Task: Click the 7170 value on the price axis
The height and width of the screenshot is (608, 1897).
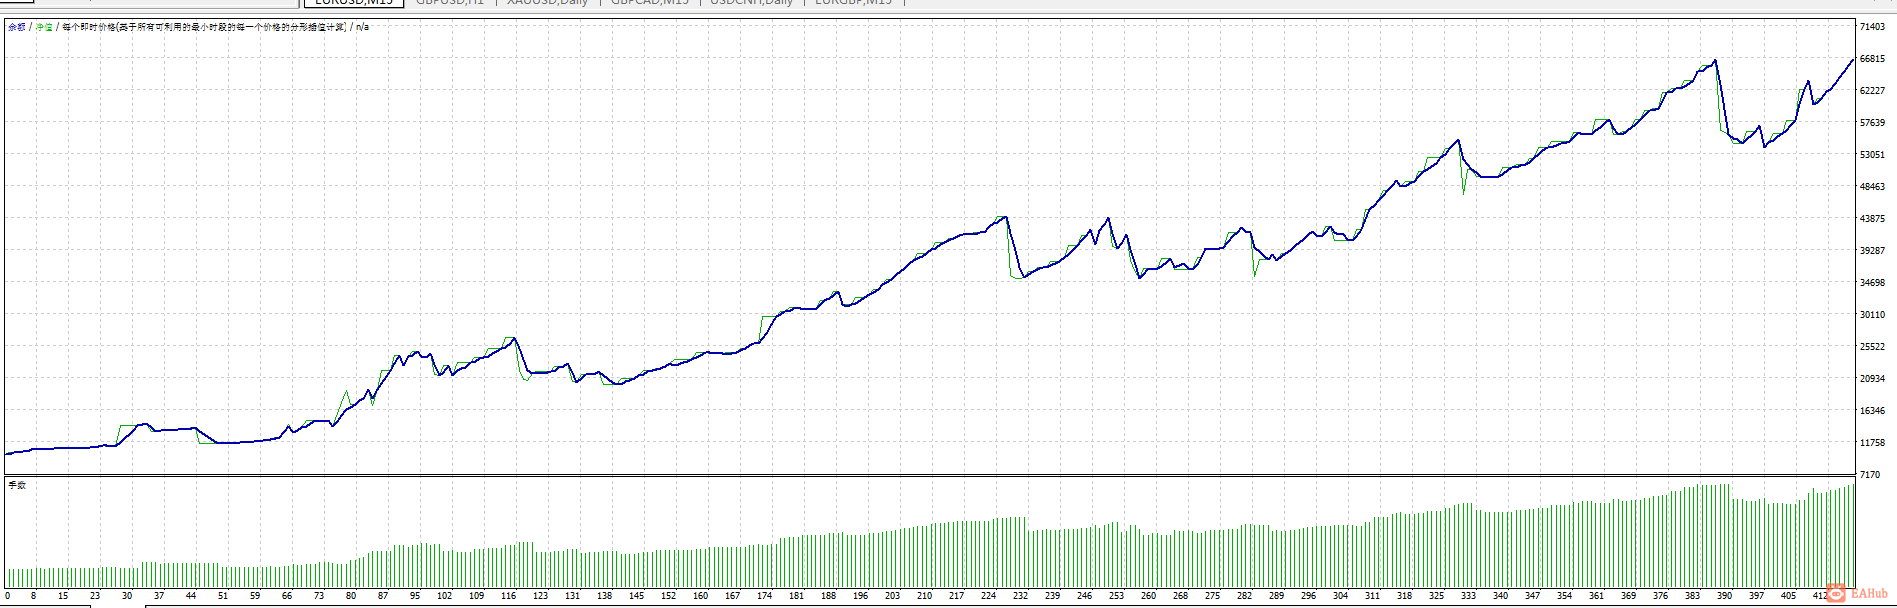Action: coord(1870,475)
